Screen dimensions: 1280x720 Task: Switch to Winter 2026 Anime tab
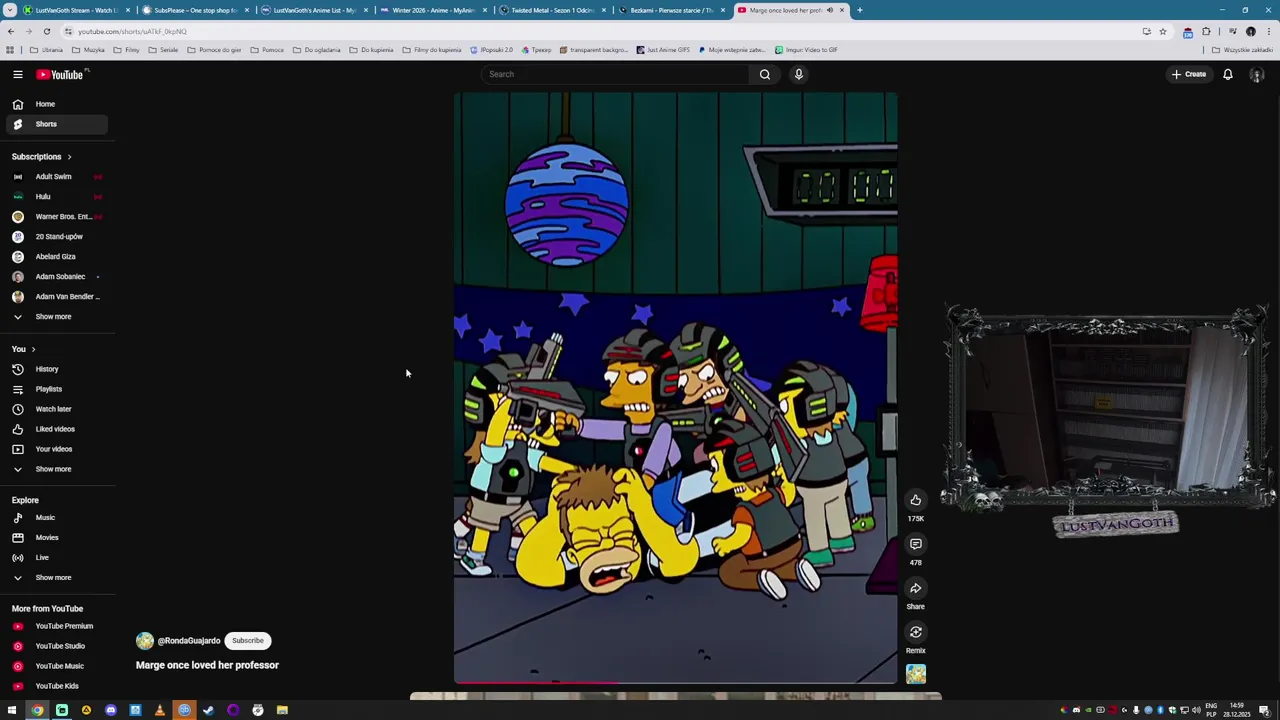pyautogui.click(x=433, y=10)
